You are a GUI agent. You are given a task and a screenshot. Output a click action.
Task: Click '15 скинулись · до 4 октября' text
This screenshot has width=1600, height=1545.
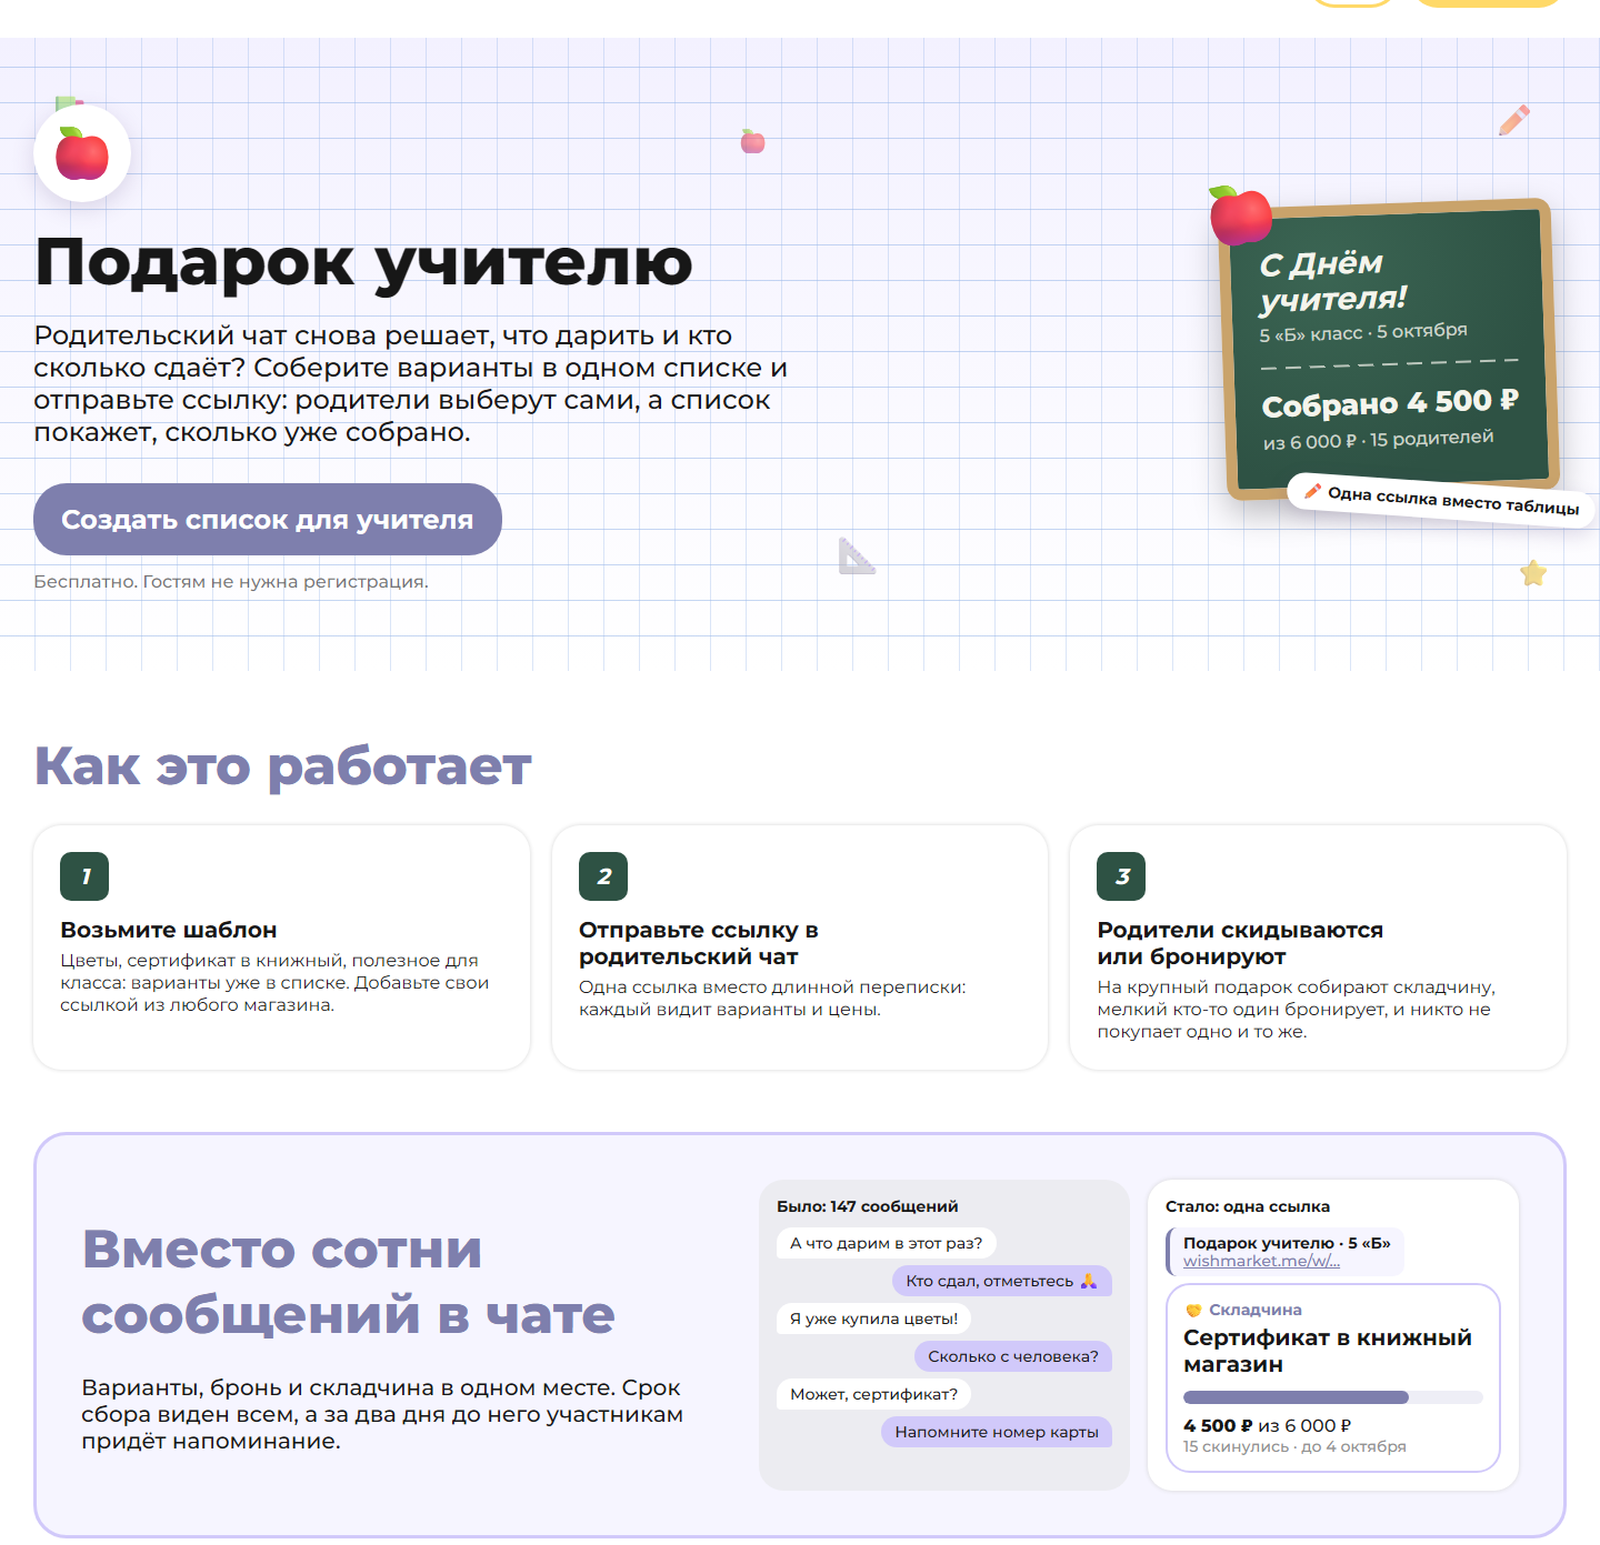click(1294, 1447)
